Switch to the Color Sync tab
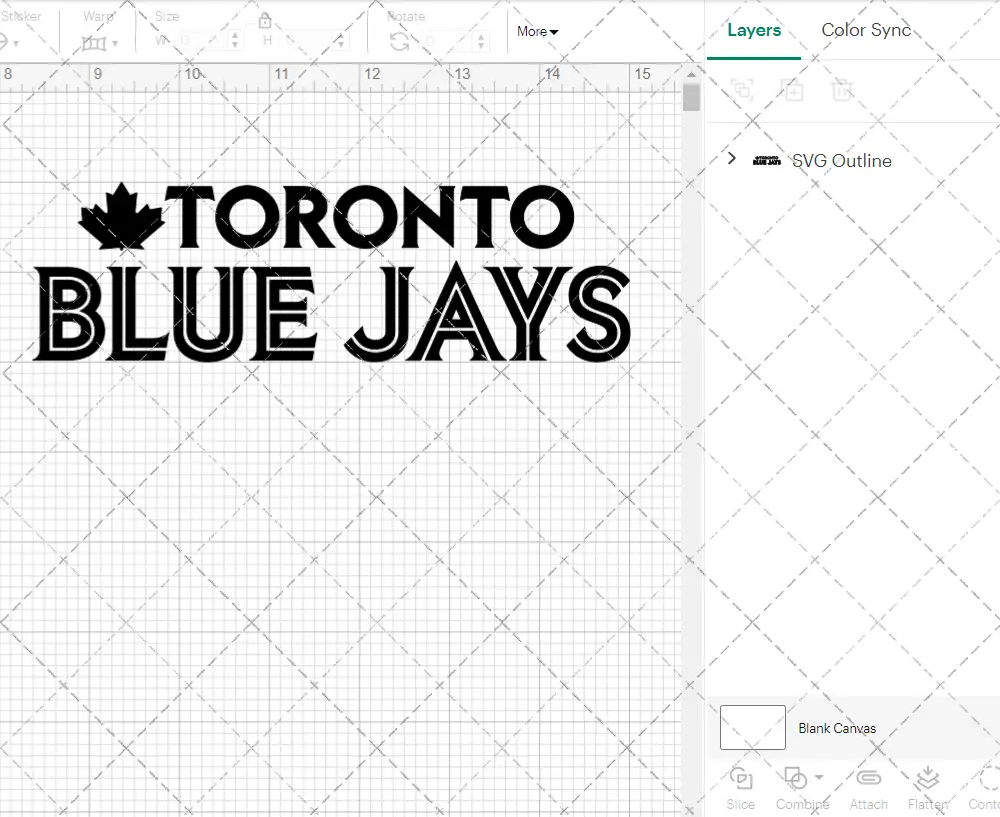 point(866,30)
